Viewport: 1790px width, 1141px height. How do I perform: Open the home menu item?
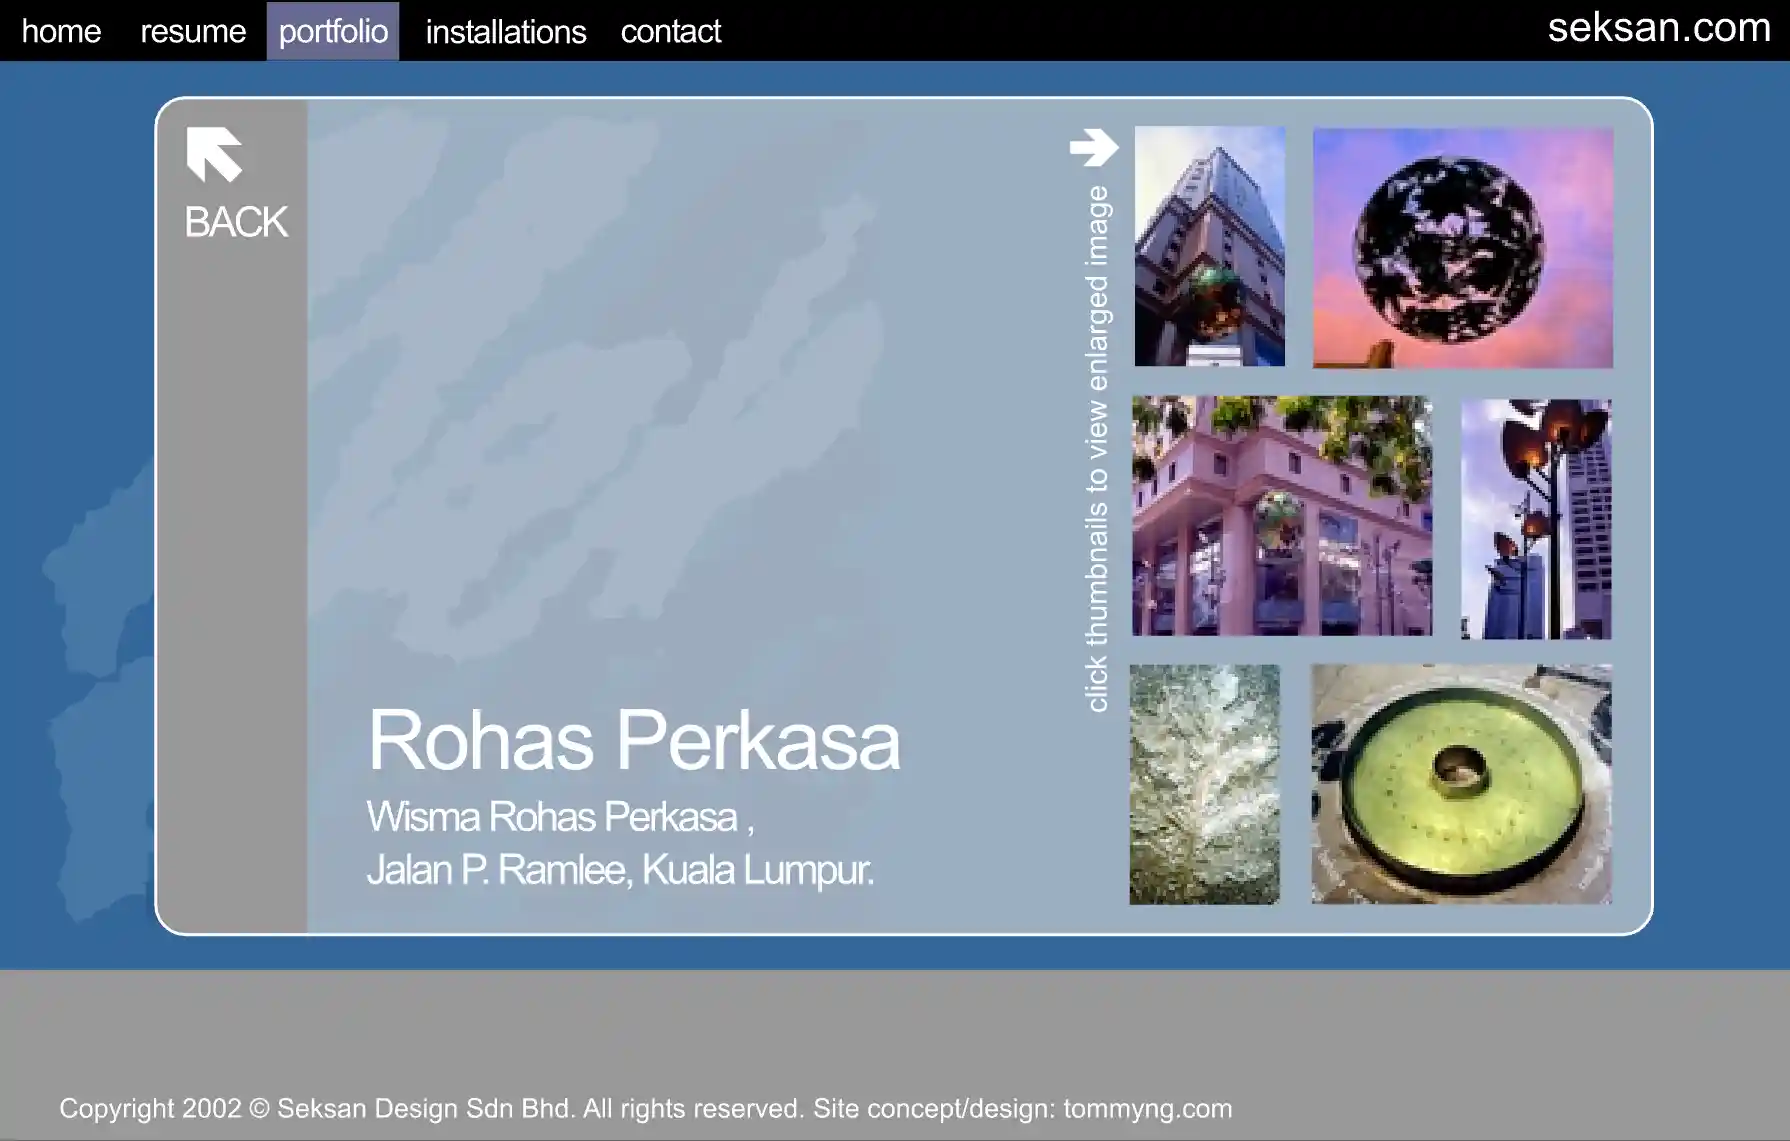(61, 31)
